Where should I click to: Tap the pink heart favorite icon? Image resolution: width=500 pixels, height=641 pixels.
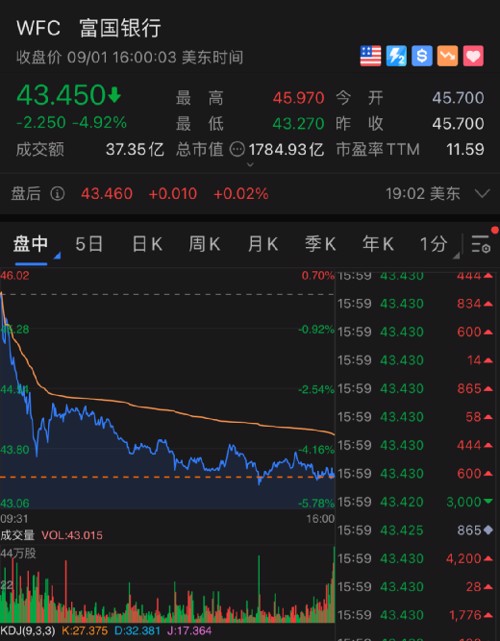(473, 56)
